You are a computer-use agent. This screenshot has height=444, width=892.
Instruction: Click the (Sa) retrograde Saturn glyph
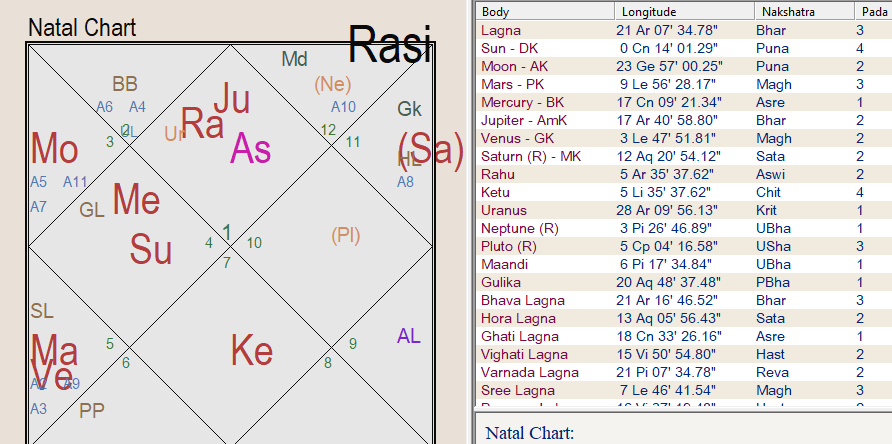[x=431, y=150]
